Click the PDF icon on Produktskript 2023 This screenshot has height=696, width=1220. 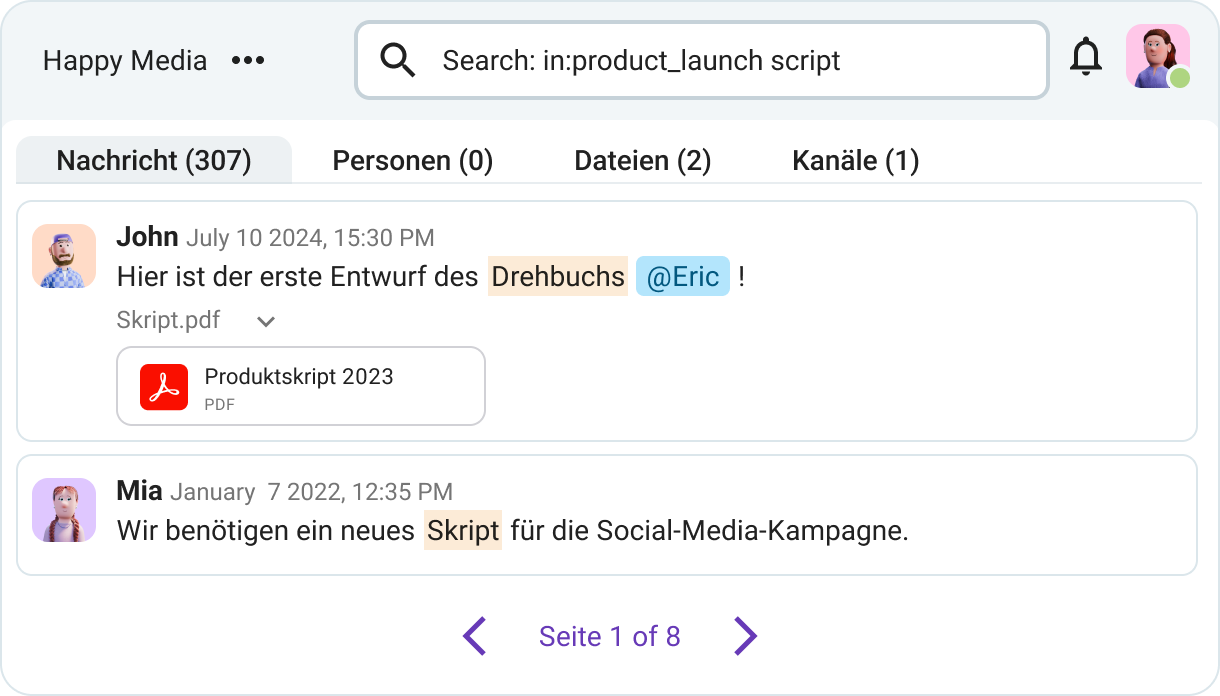tap(164, 386)
